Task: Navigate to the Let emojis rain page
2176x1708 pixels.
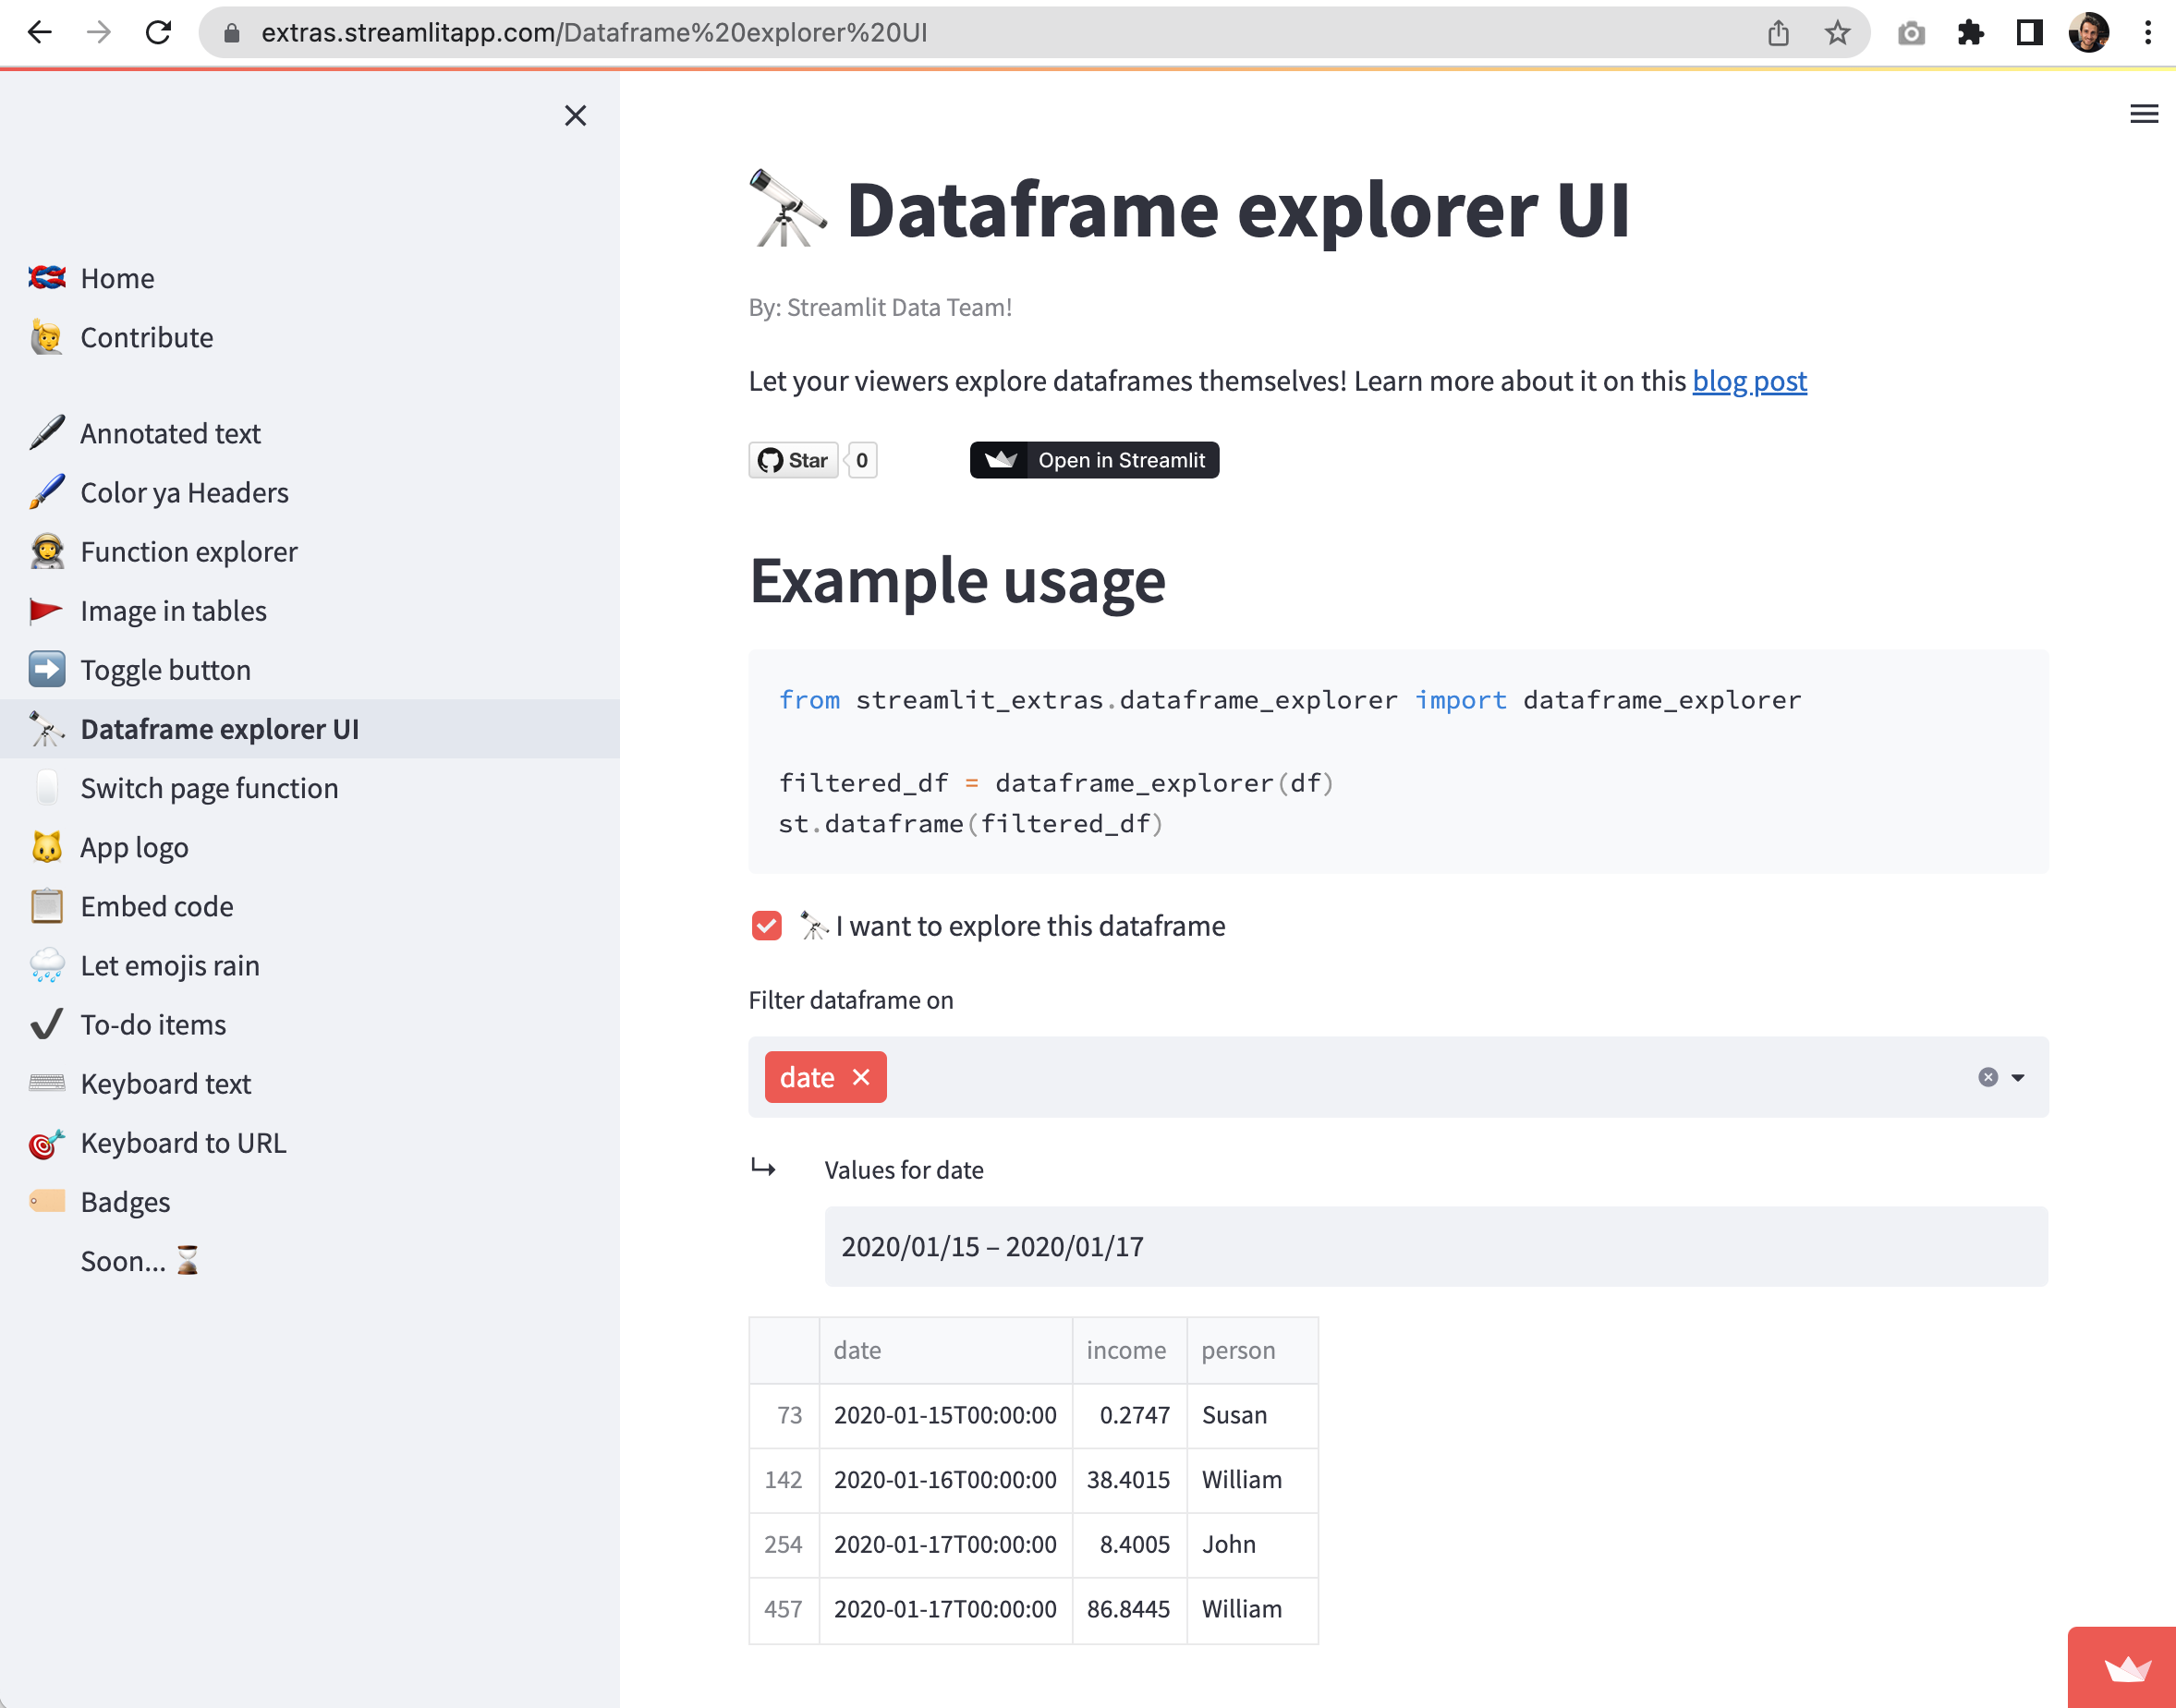Action: click(x=169, y=966)
